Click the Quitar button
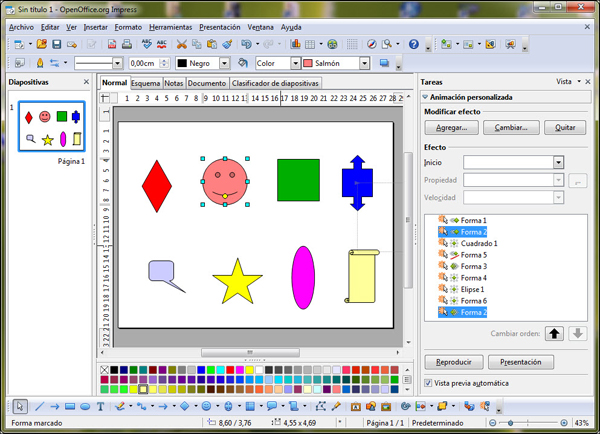This screenshot has width=600, height=434. pyautogui.click(x=565, y=127)
